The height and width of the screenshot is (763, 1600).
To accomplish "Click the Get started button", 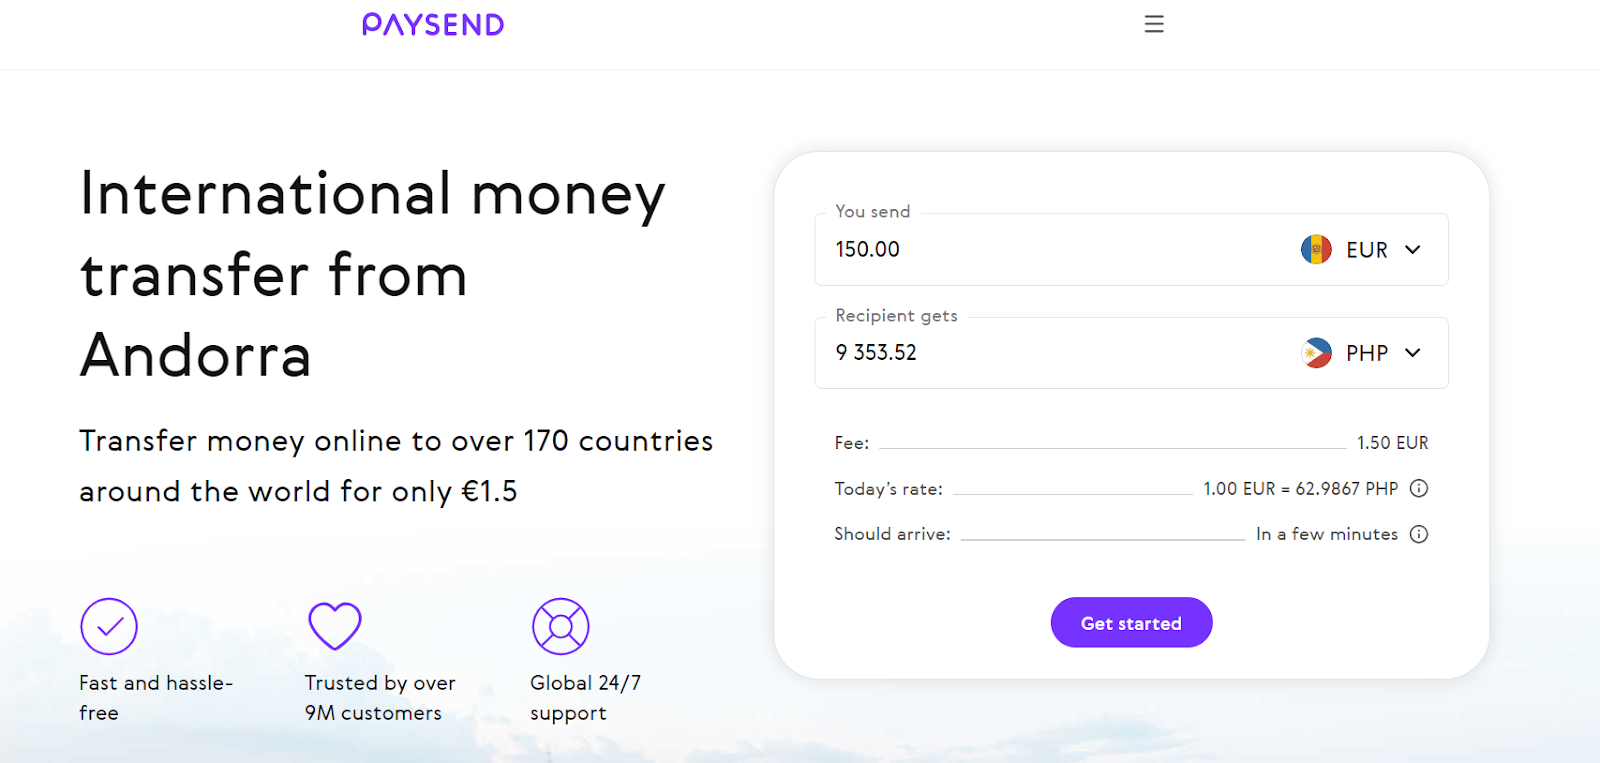I will coord(1131,623).
